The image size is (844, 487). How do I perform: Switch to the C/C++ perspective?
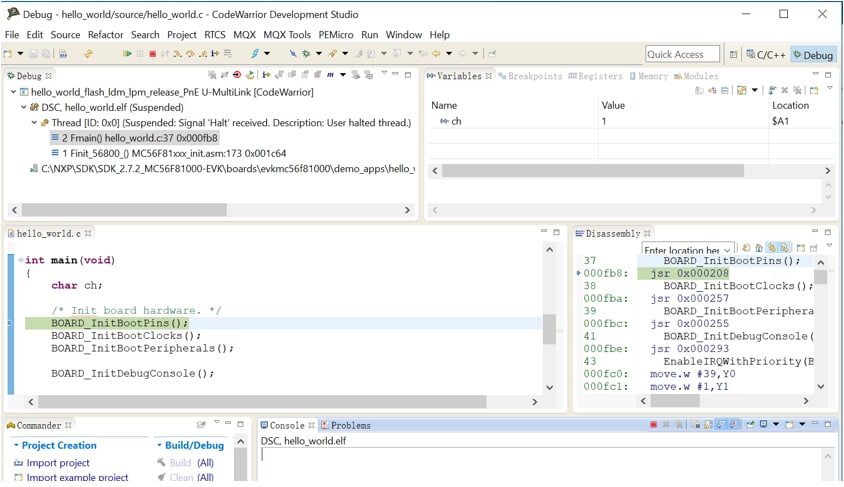[x=765, y=55]
